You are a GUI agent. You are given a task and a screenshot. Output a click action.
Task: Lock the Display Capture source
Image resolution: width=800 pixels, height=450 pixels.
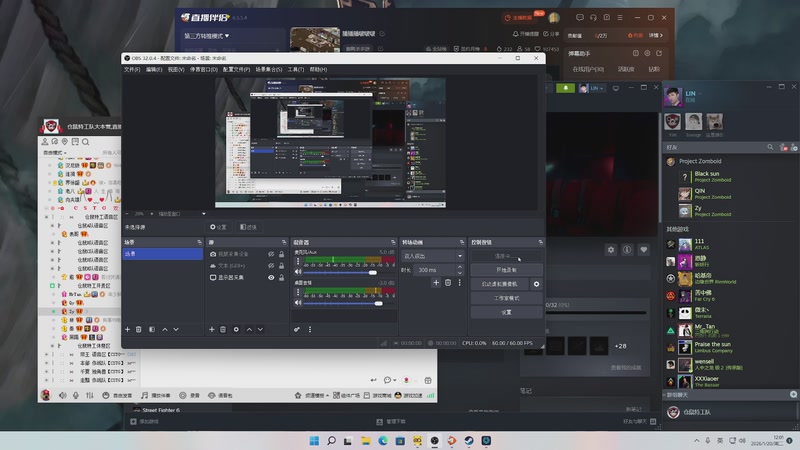click(x=281, y=278)
